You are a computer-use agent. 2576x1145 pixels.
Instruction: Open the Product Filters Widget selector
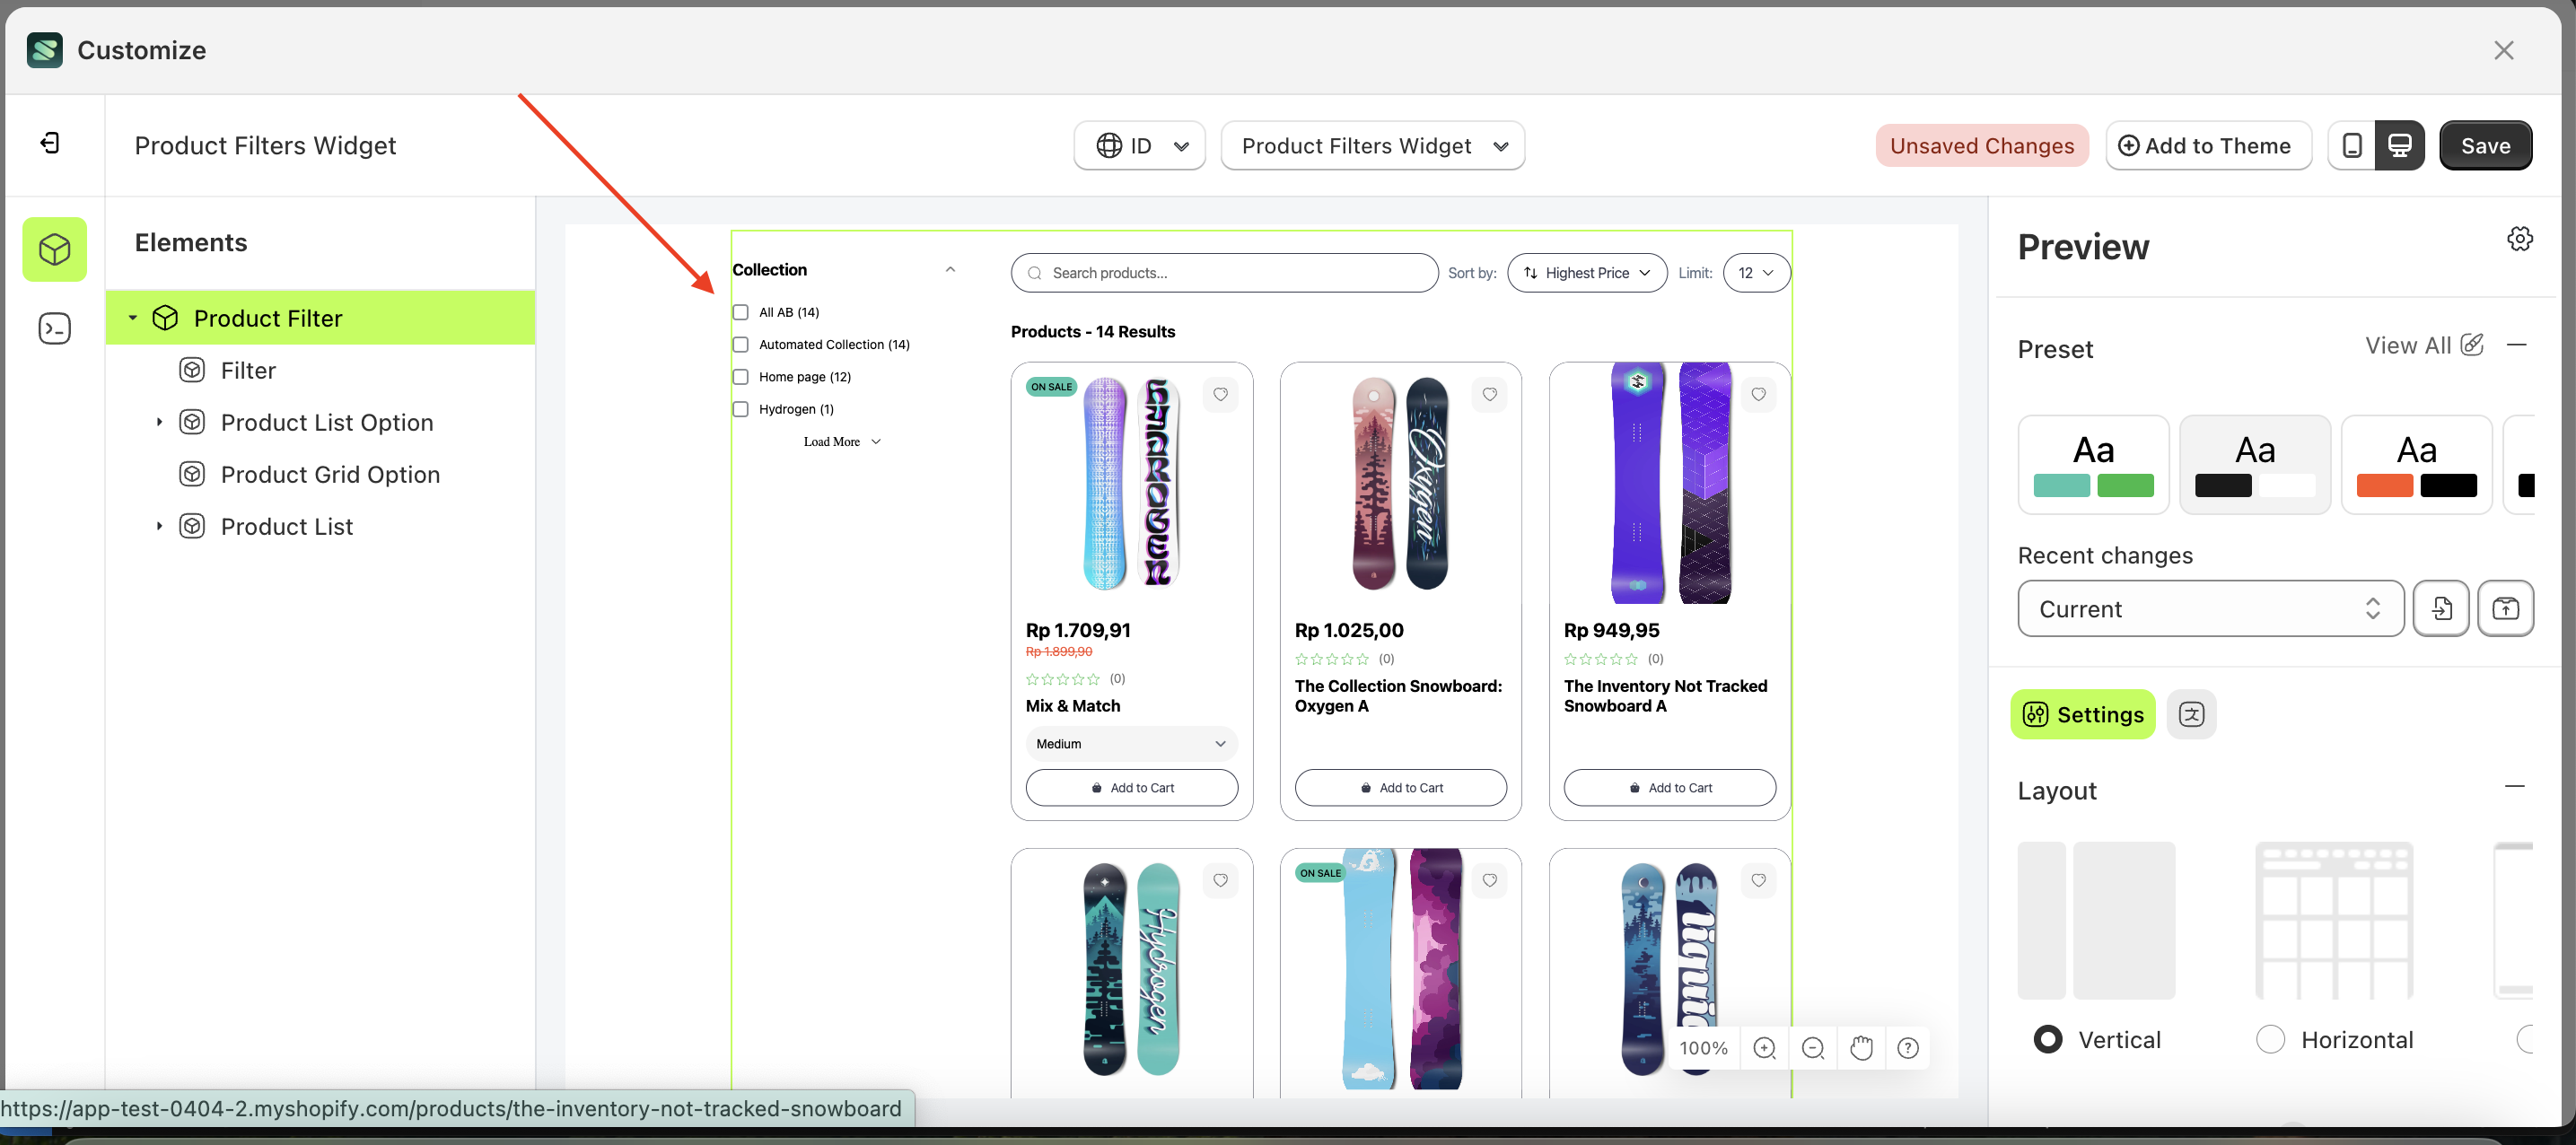1372,145
